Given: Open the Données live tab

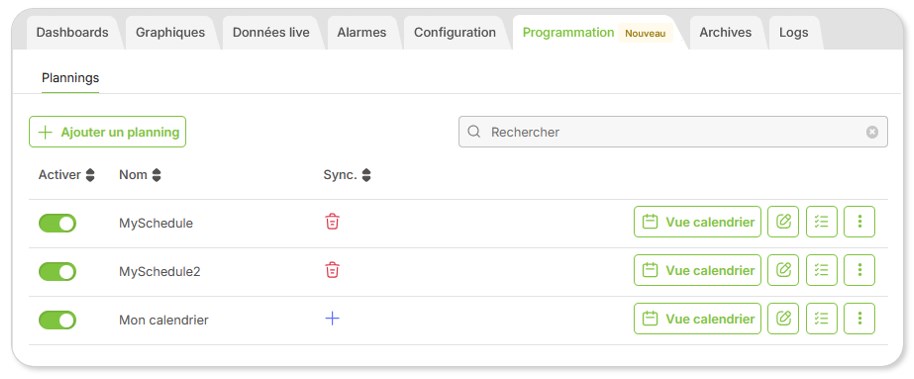Looking at the screenshot, I should [271, 33].
